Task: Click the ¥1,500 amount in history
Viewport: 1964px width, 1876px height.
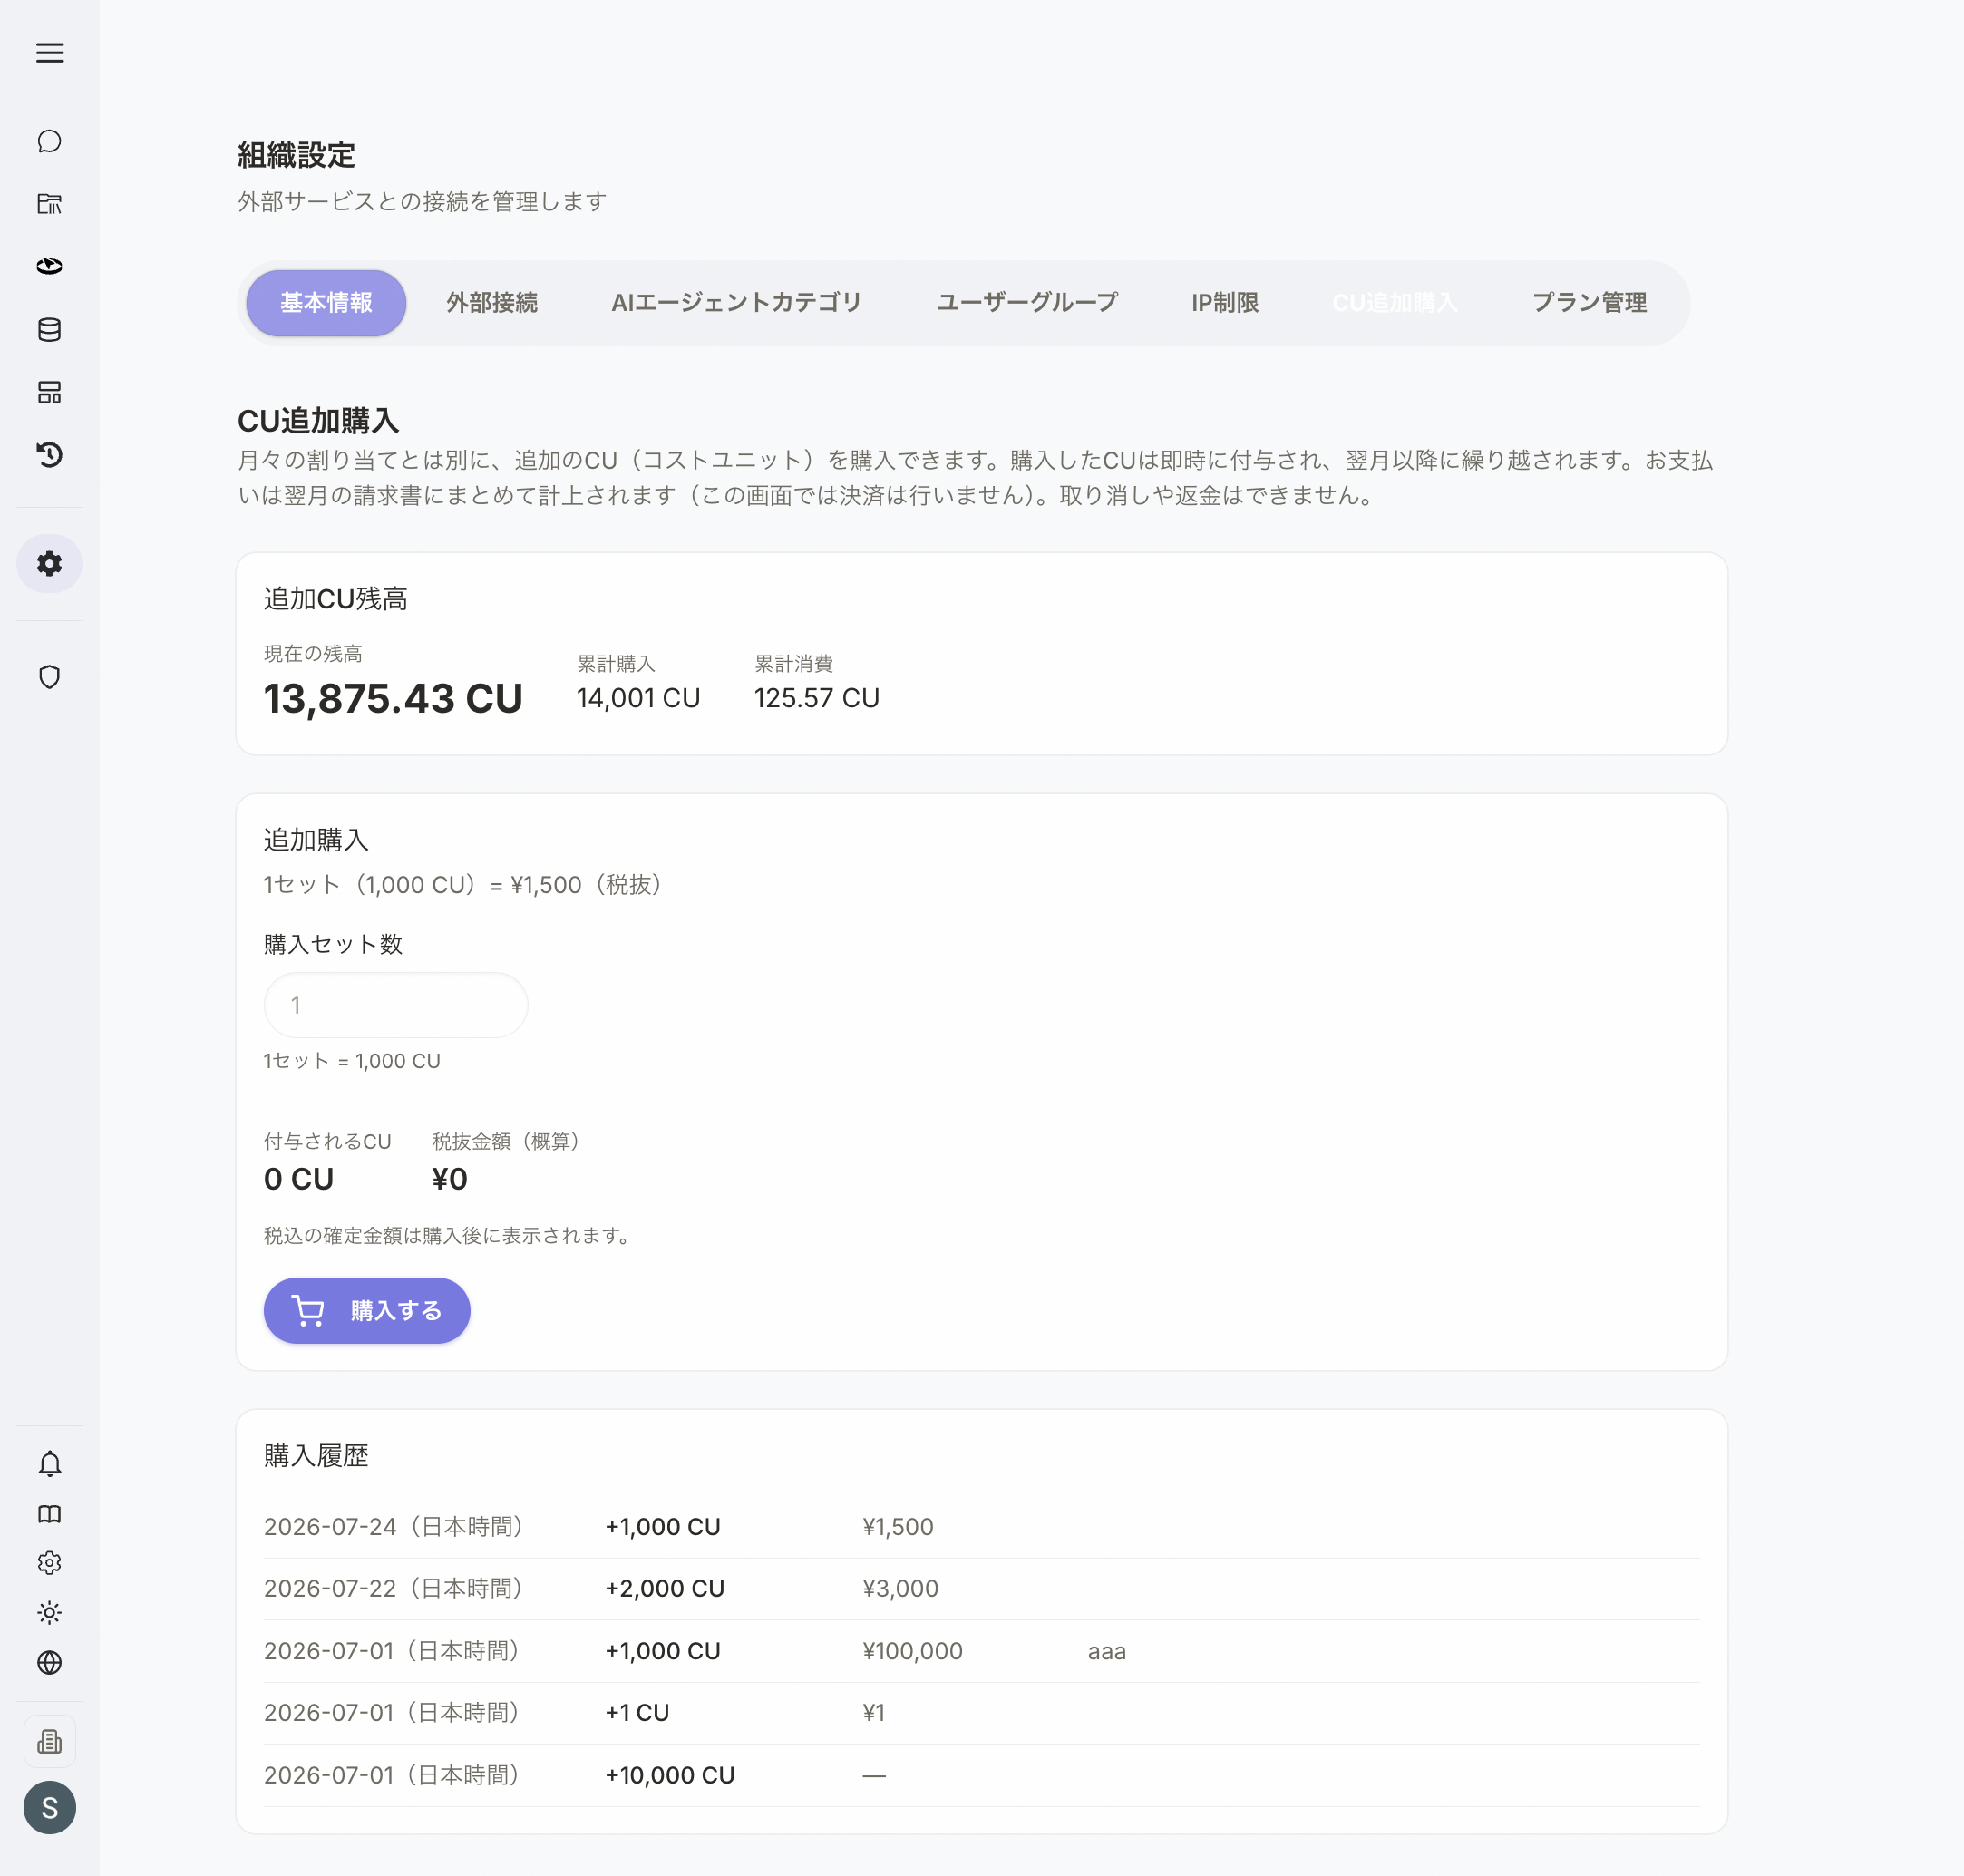Action: tap(898, 1527)
